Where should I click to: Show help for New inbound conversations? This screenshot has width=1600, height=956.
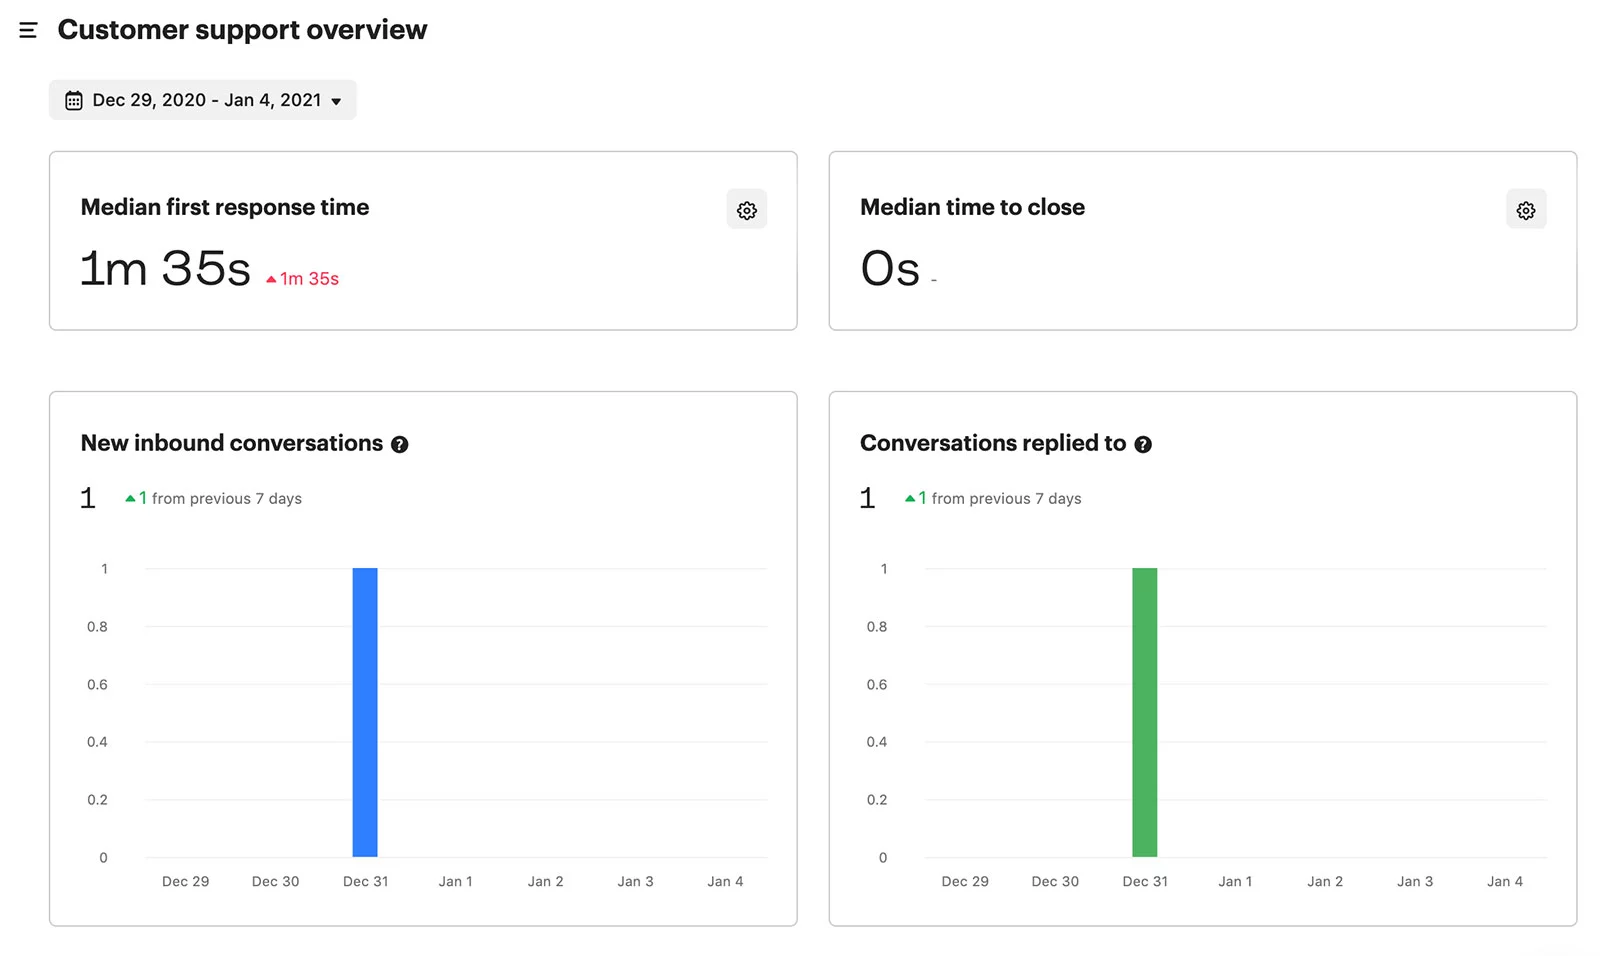pos(400,445)
